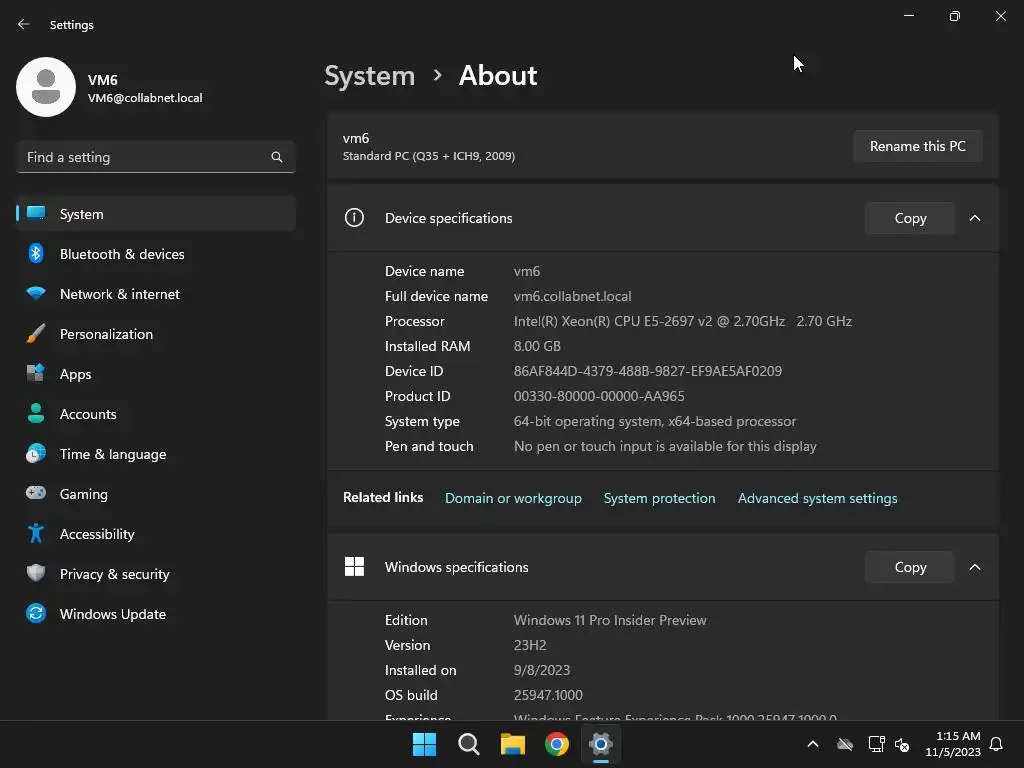1024x768 pixels.
Task: Open System protection link
Action: coord(659,498)
